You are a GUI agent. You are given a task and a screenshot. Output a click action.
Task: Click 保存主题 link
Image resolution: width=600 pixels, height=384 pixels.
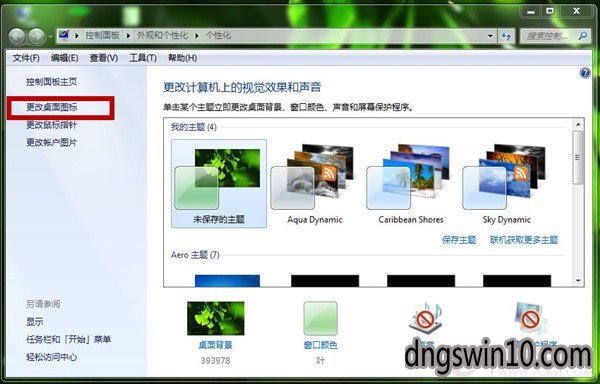pos(459,240)
